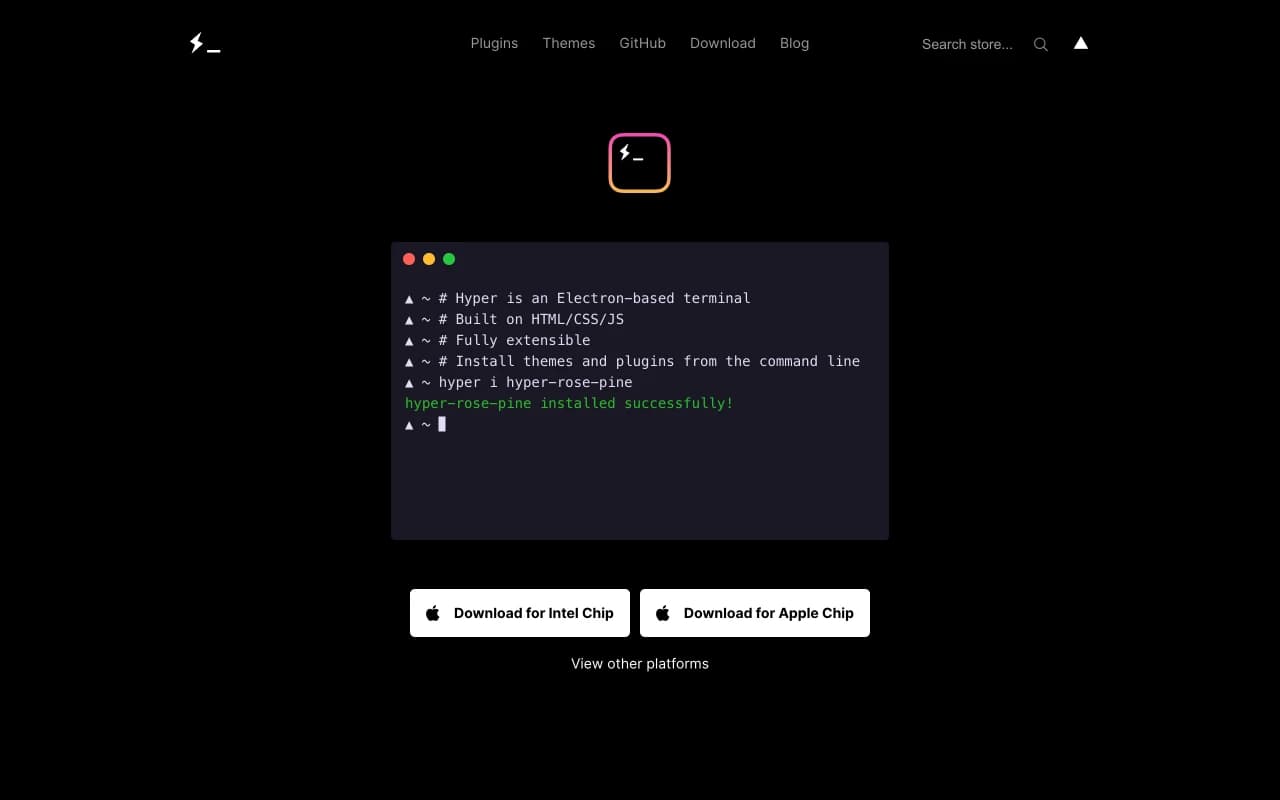
Task: Open the Plugins page from the navbar
Action: coord(494,43)
